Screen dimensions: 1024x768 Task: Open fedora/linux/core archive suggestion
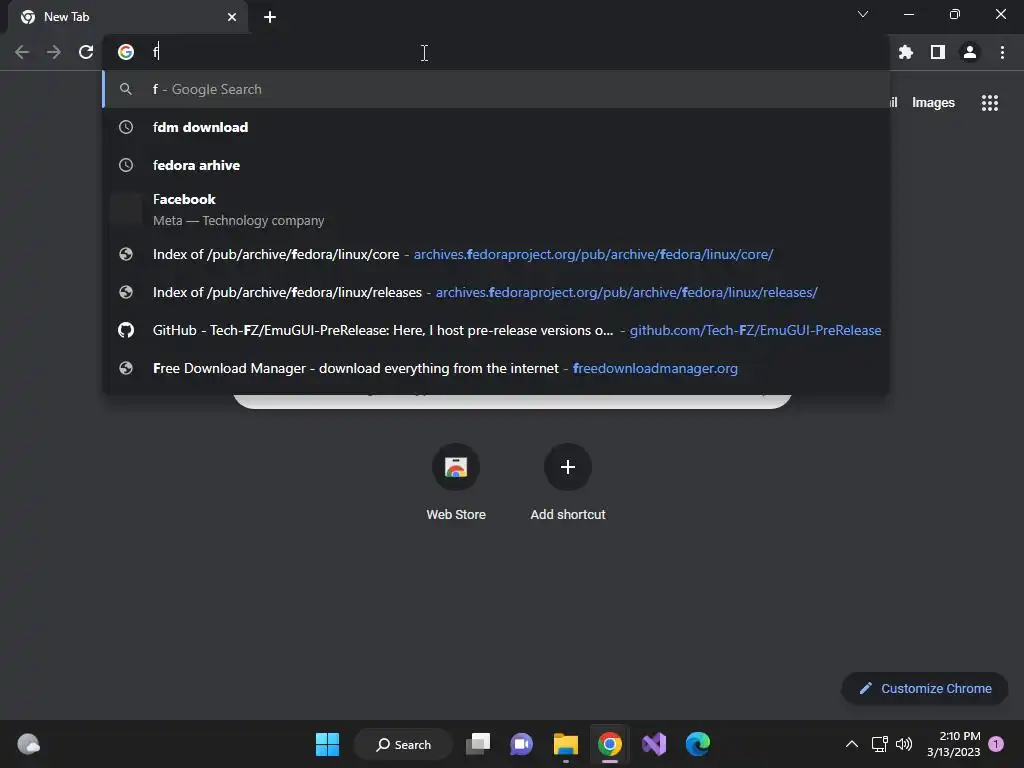[496, 255]
